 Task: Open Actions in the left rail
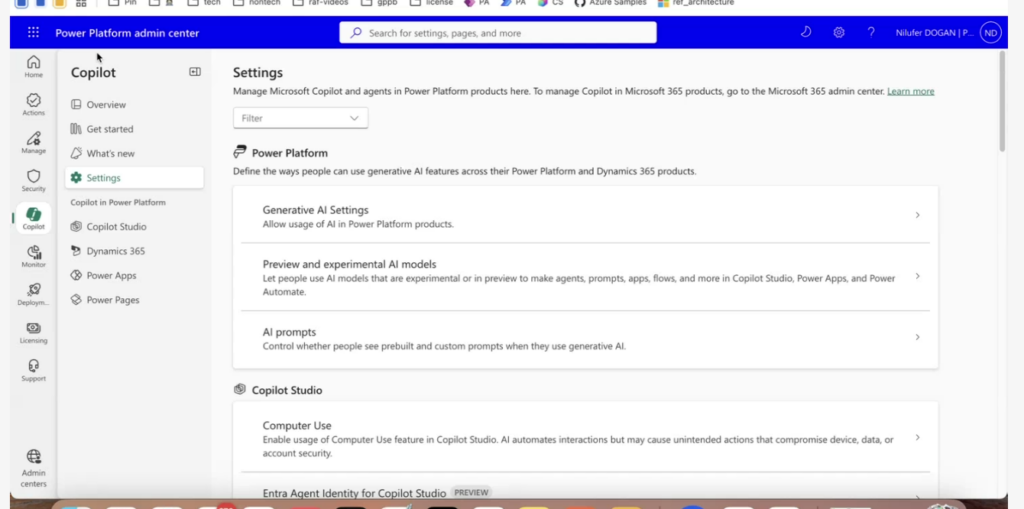(33, 104)
